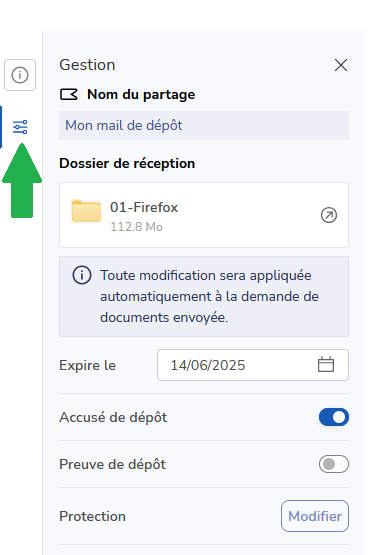Click the 112.8 Mo folder size text

click(x=136, y=227)
